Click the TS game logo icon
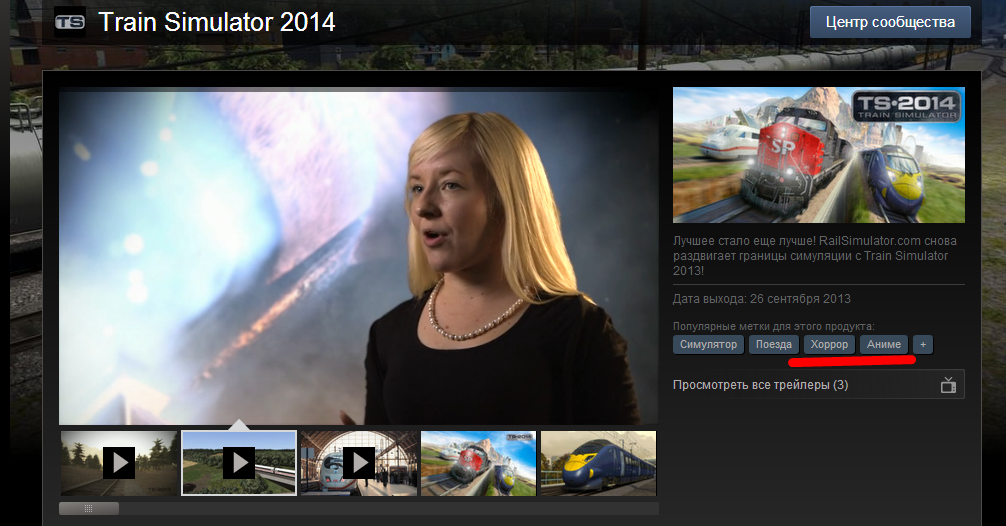The image size is (1006, 526). click(x=70, y=22)
